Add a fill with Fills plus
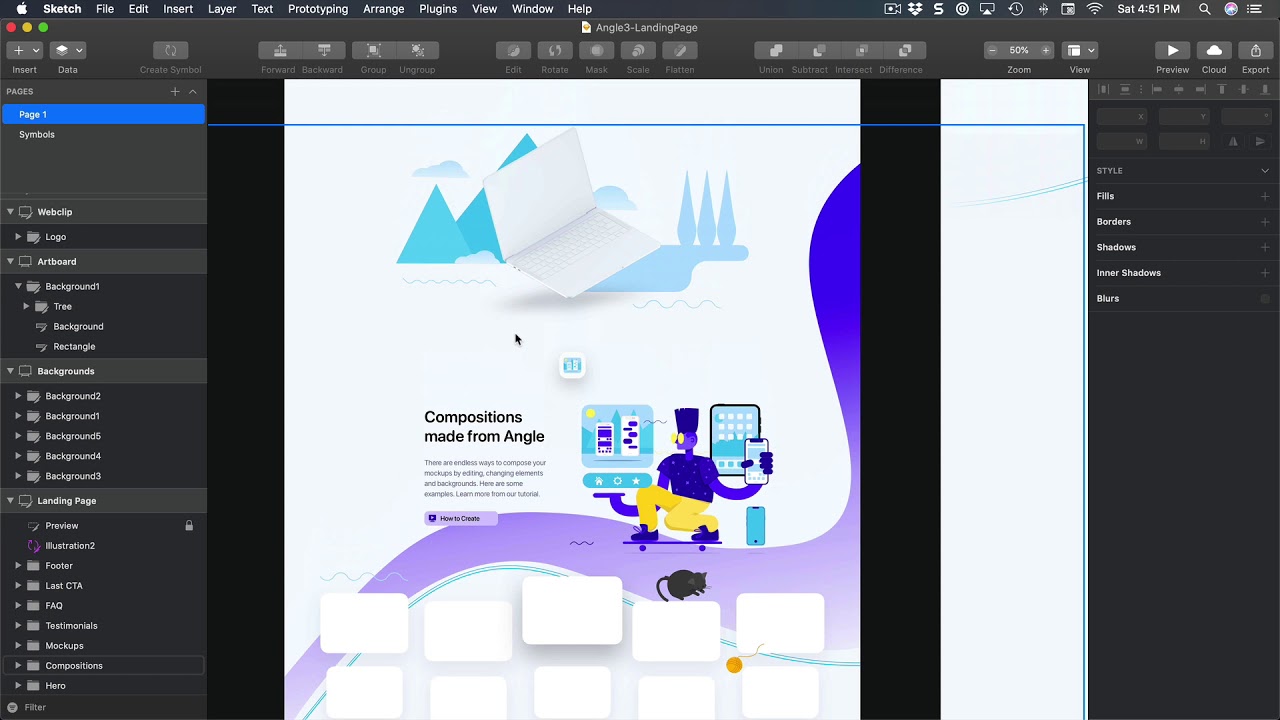This screenshot has width=1280, height=720. (1265, 196)
